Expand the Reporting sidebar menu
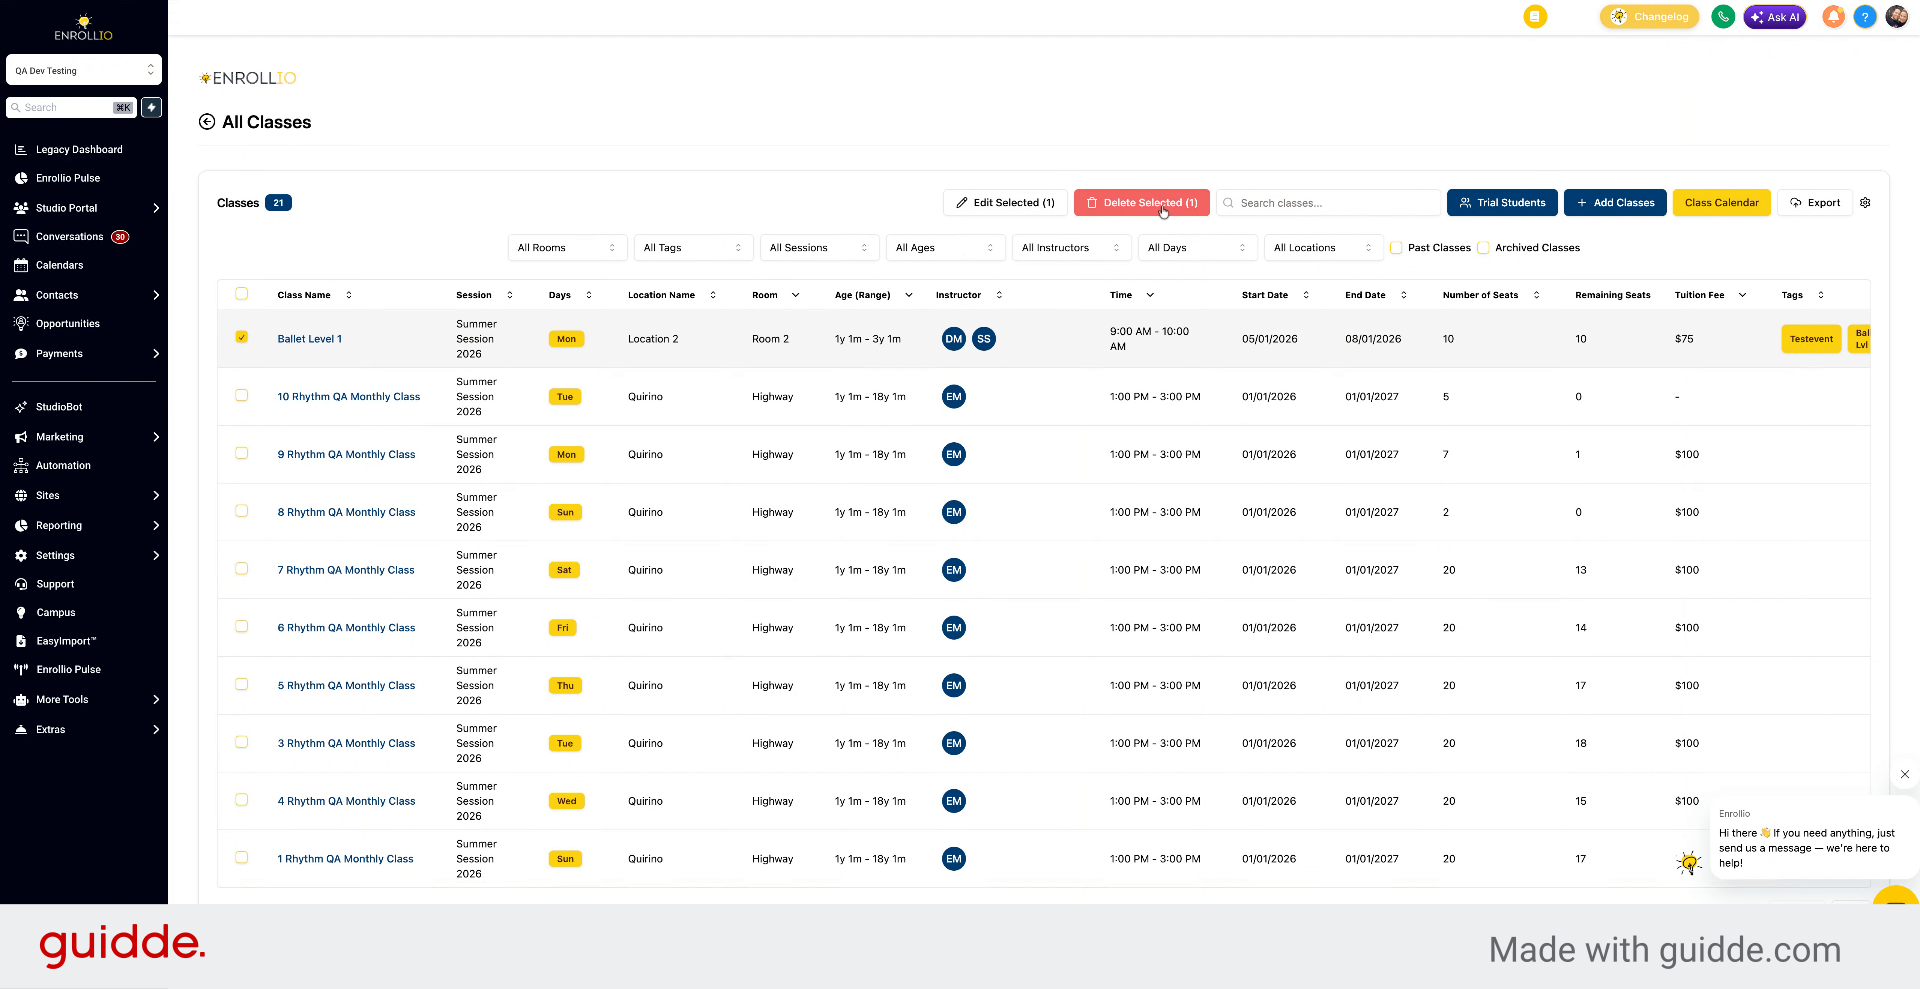 tap(86, 526)
